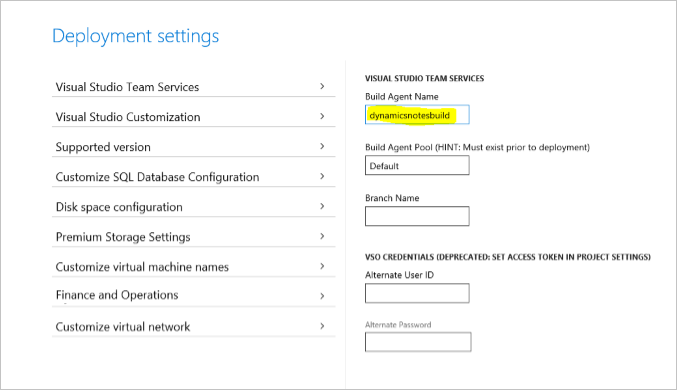Focus the Build Agent Pool field
Screen dimensions: 677x390
pyautogui.click(x=417, y=165)
